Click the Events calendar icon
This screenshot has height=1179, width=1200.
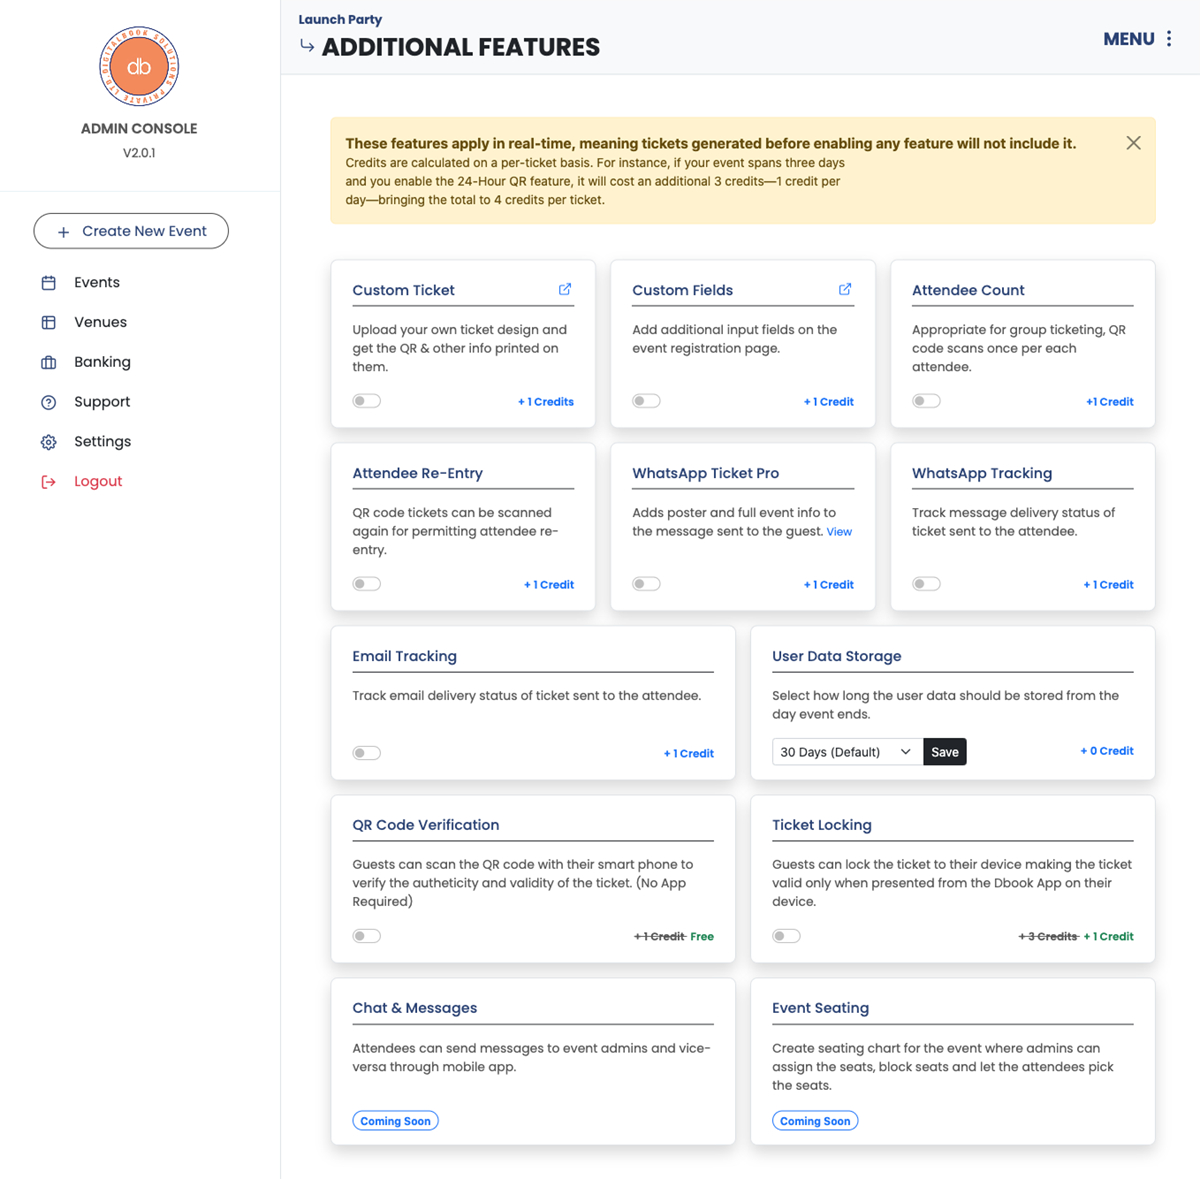point(48,283)
